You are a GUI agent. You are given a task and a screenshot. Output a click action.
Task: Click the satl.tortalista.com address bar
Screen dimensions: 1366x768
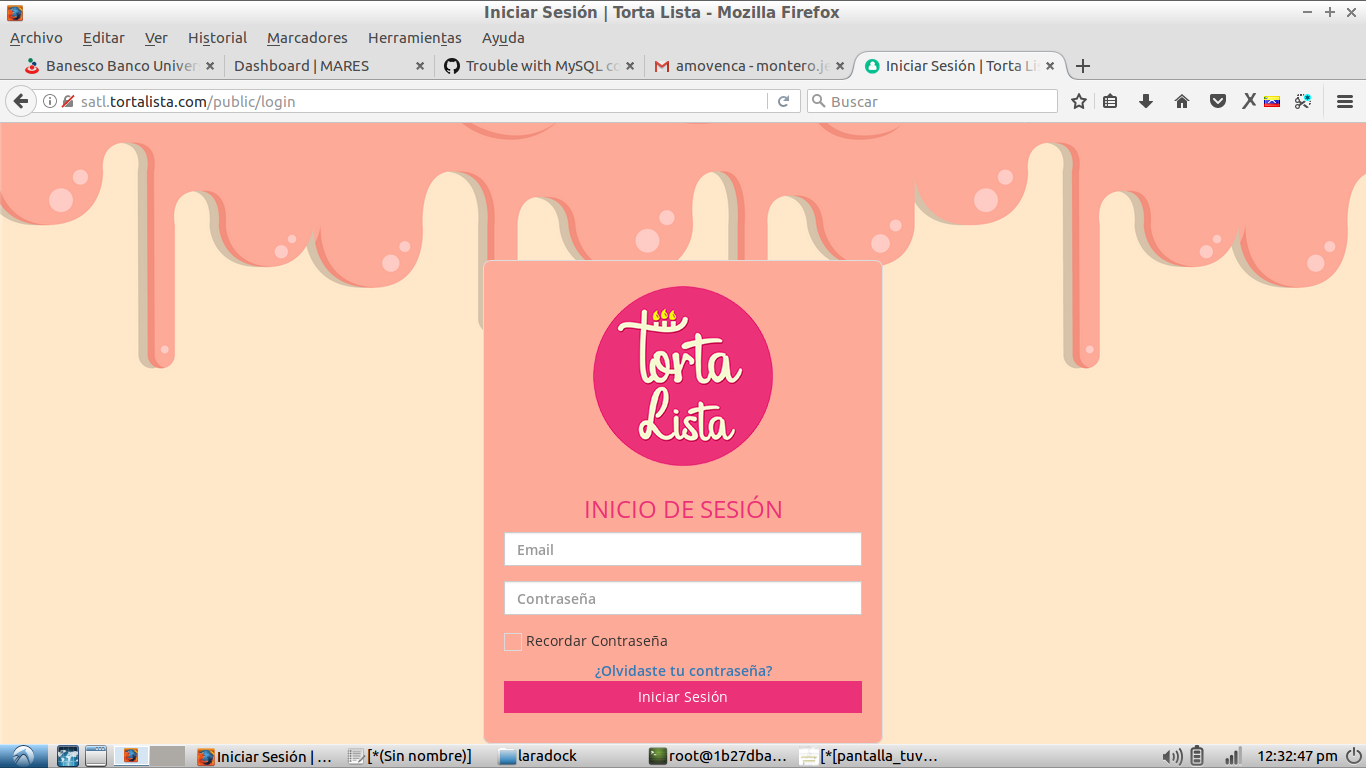420,101
